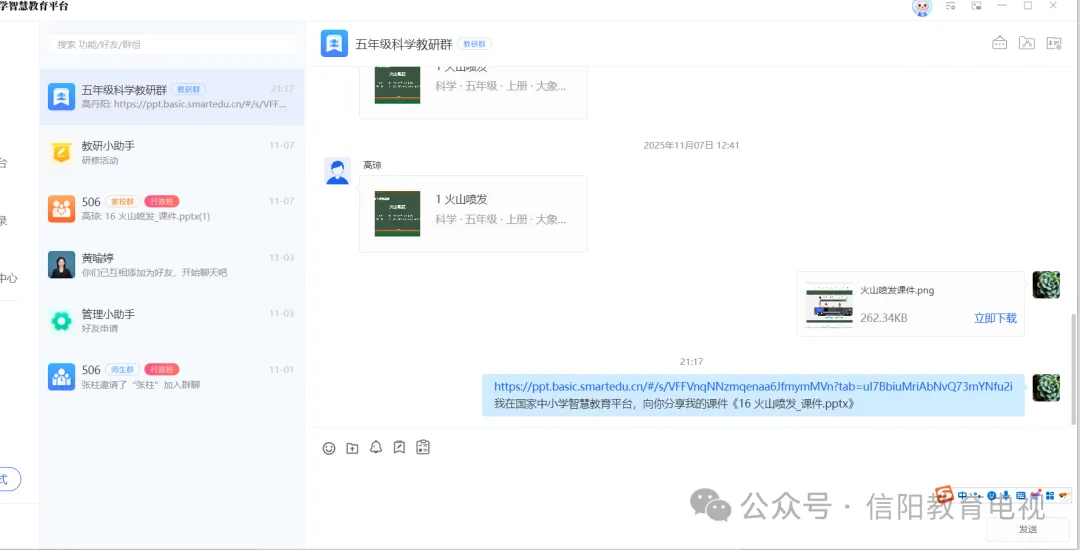Open the Sogou soft keyboard icon
The image size is (1080, 550).
(1021, 495)
